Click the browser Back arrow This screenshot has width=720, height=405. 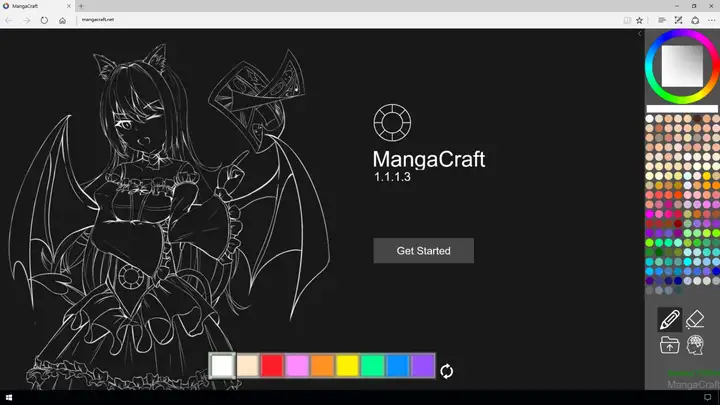(9, 20)
